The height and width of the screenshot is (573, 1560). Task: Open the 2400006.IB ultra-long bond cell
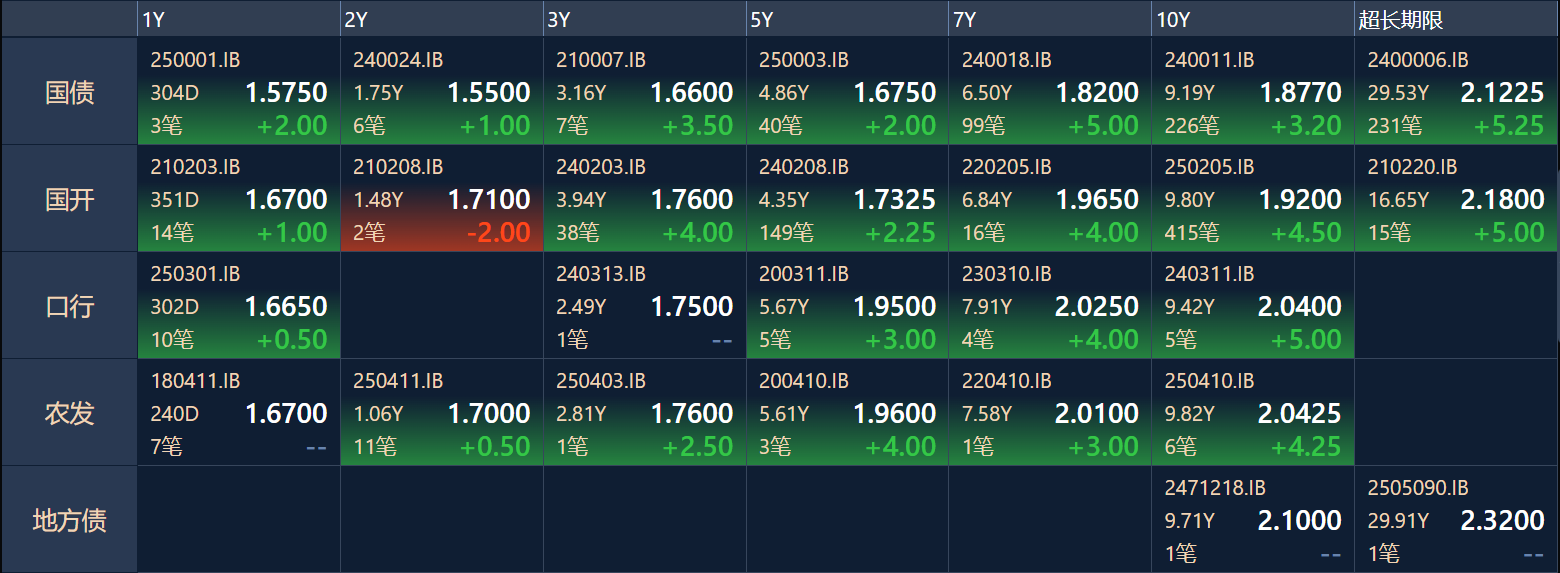pyautogui.click(x=1456, y=92)
